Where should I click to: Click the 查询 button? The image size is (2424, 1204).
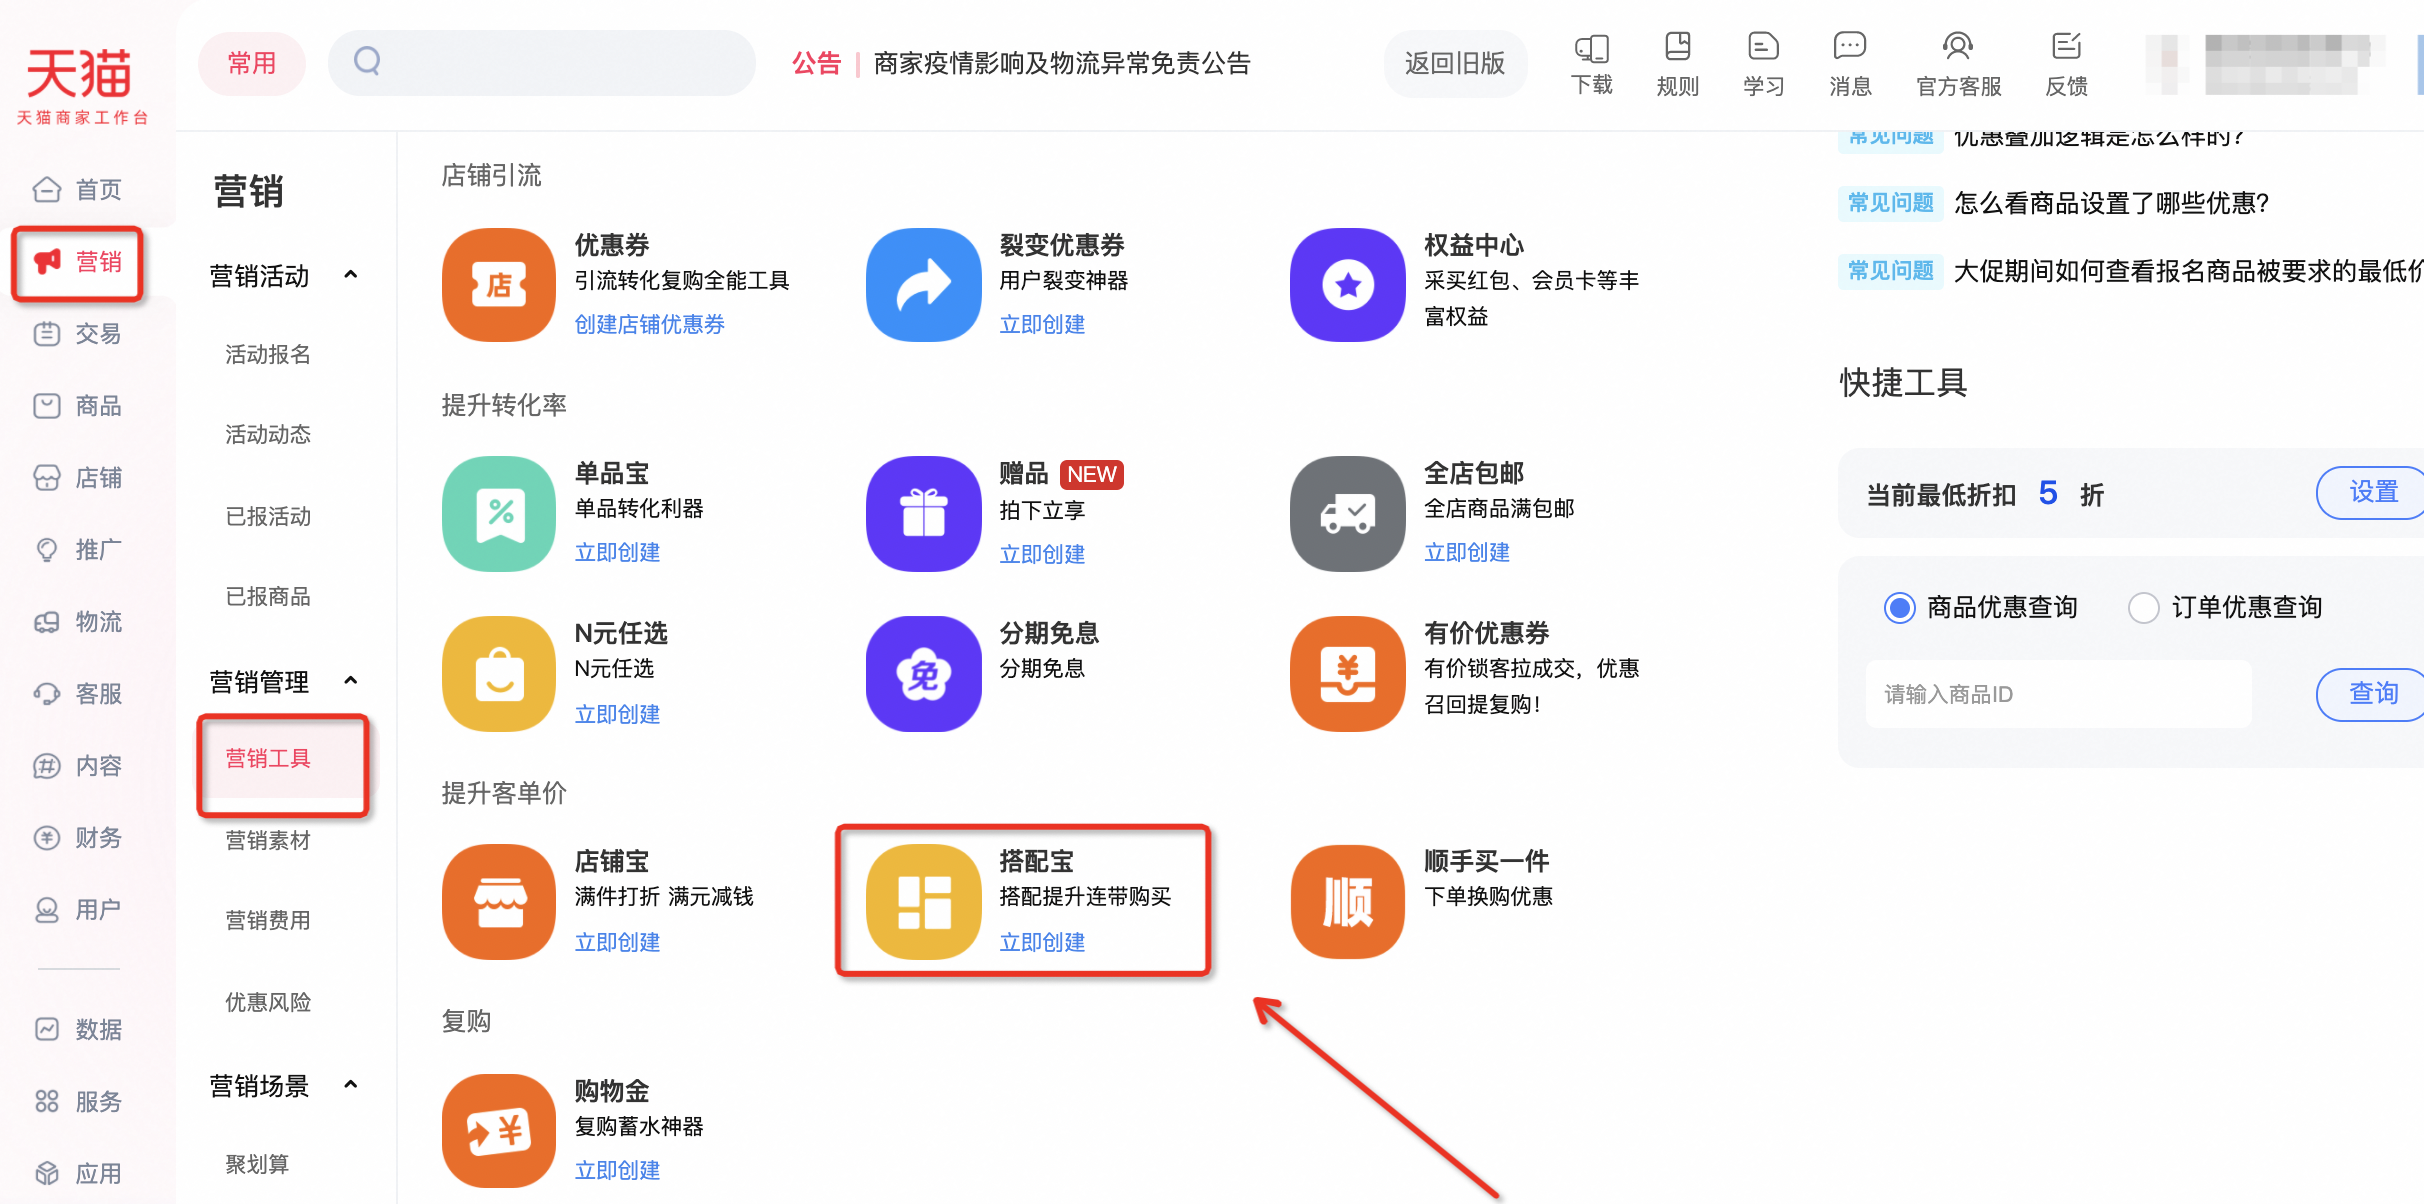click(2372, 693)
